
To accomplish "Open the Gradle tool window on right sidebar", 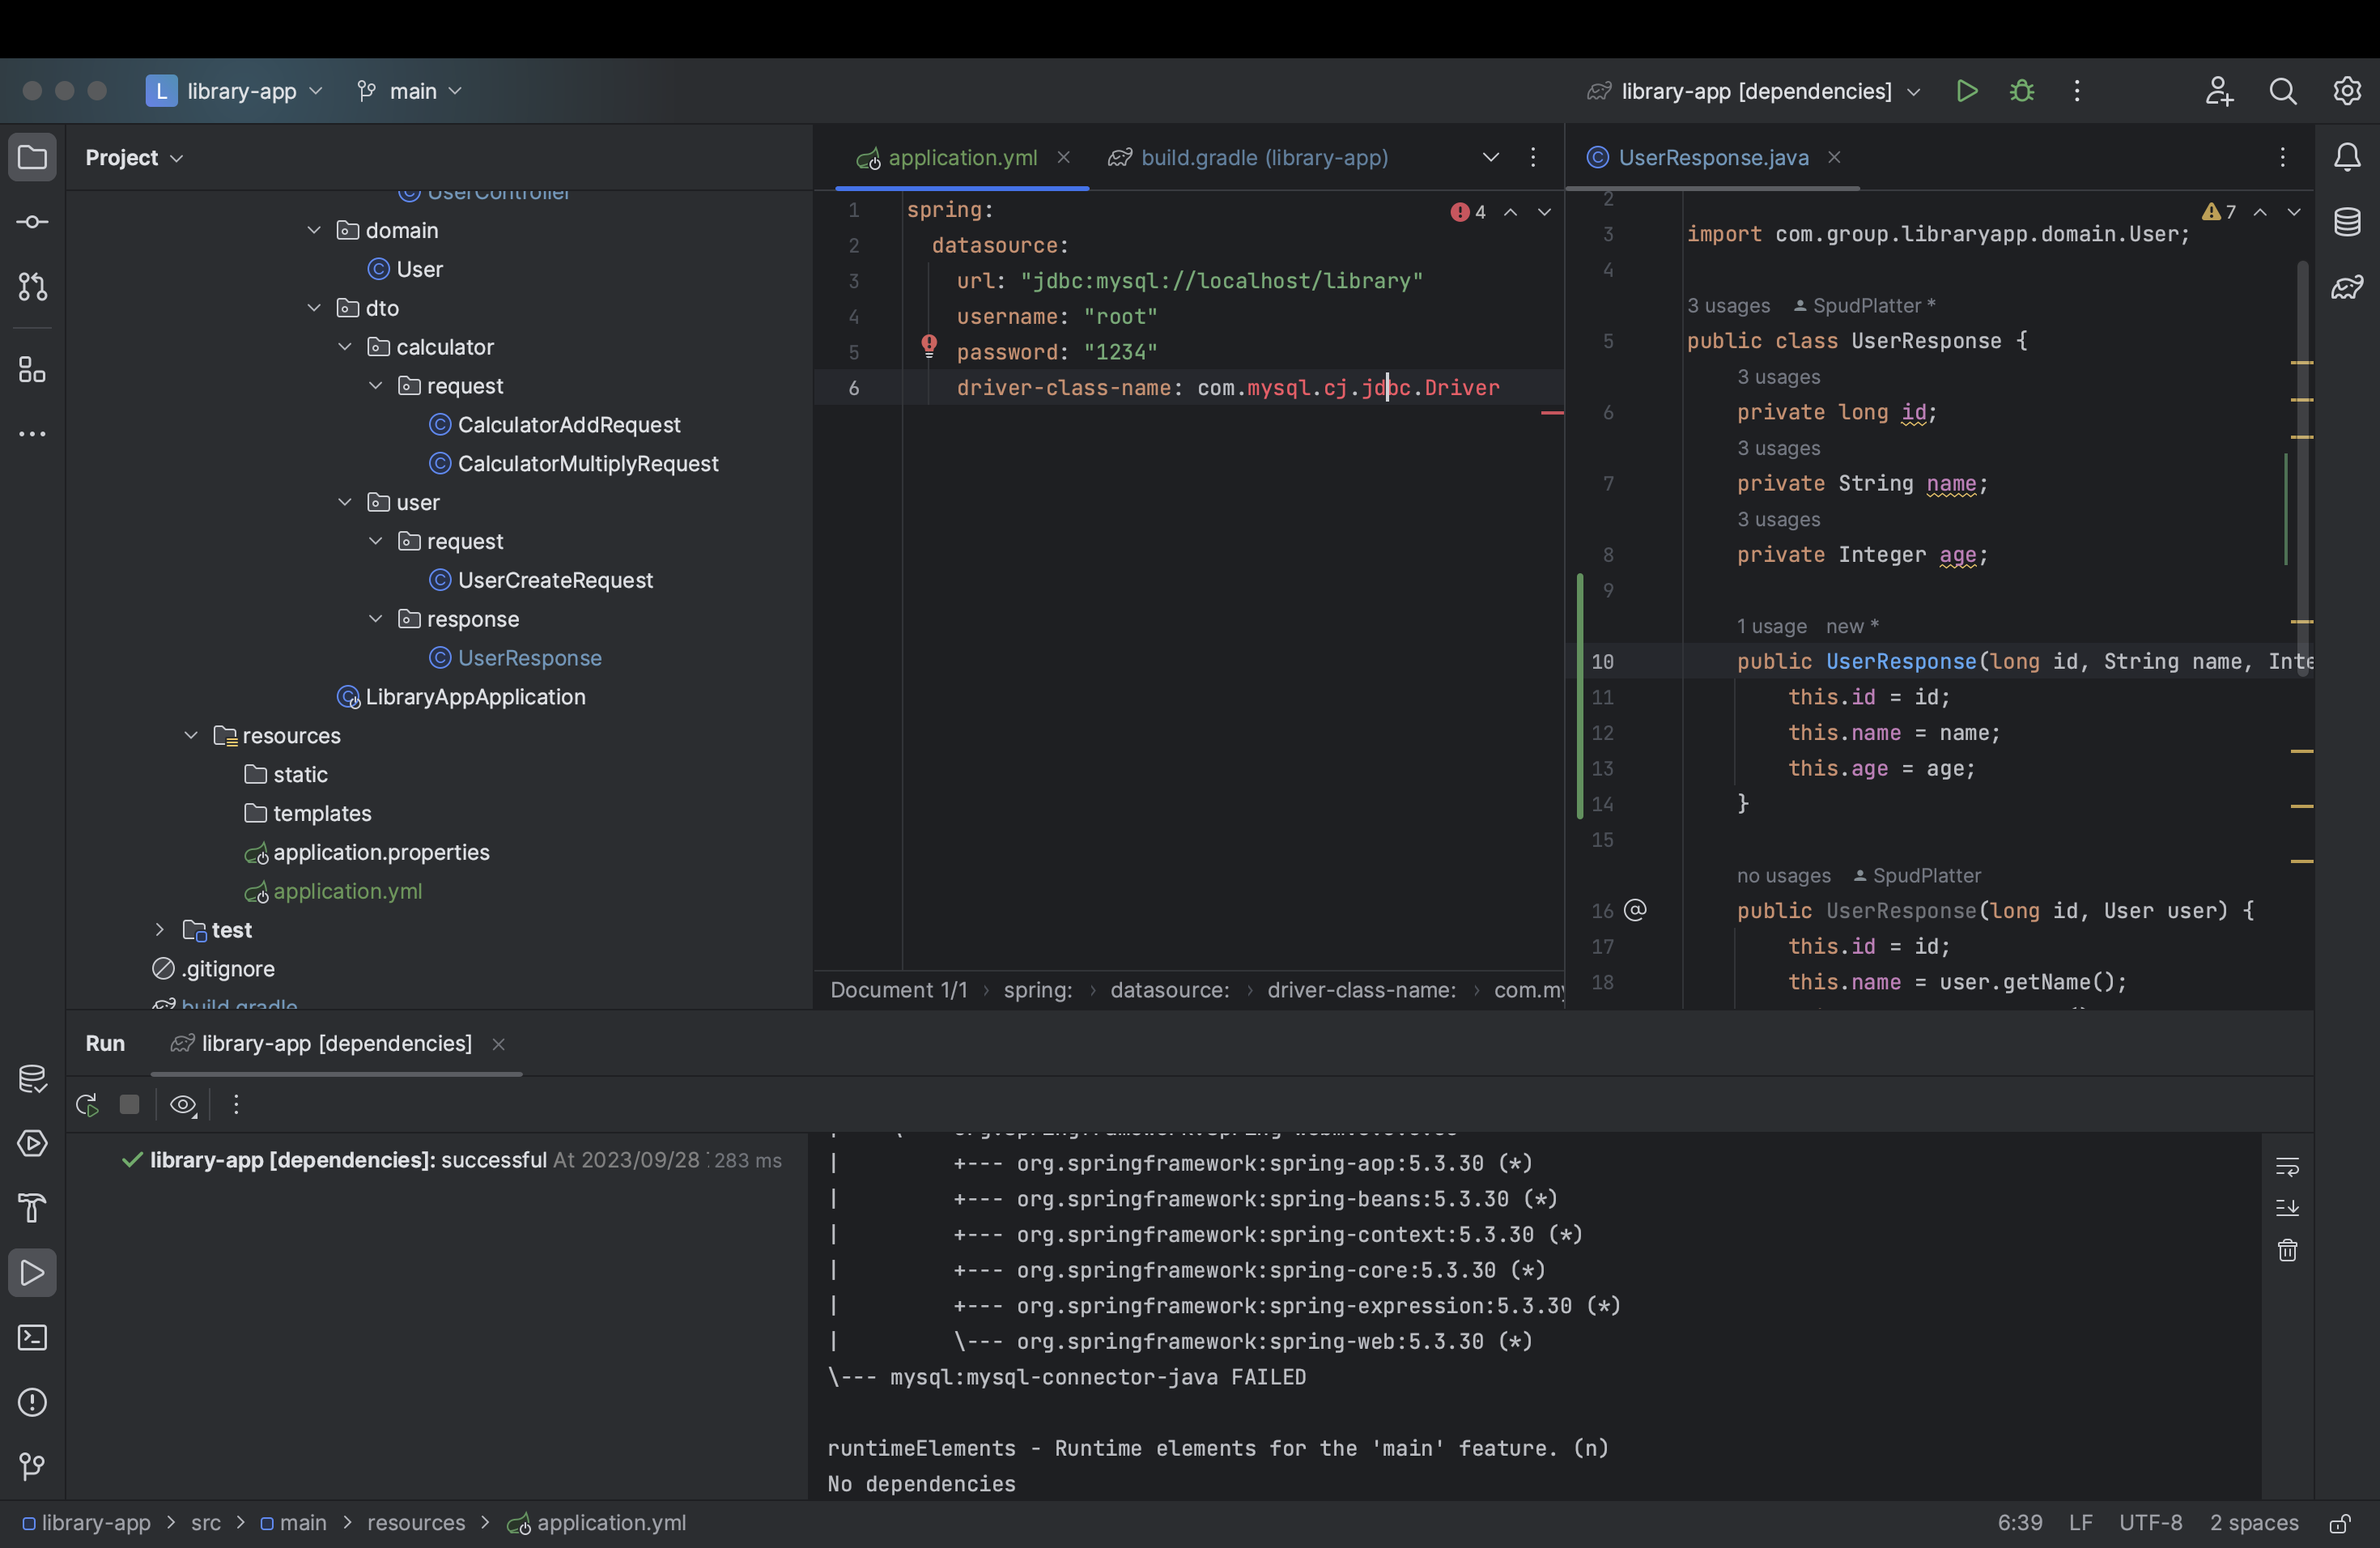I will point(2347,287).
